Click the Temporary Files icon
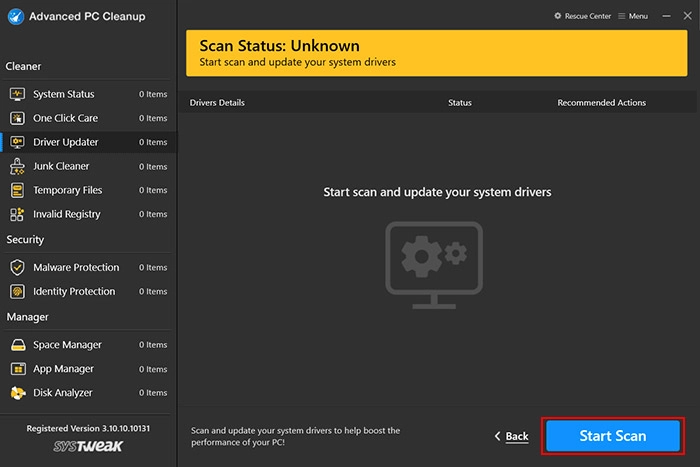The height and width of the screenshot is (467, 700). pos(17,190)
